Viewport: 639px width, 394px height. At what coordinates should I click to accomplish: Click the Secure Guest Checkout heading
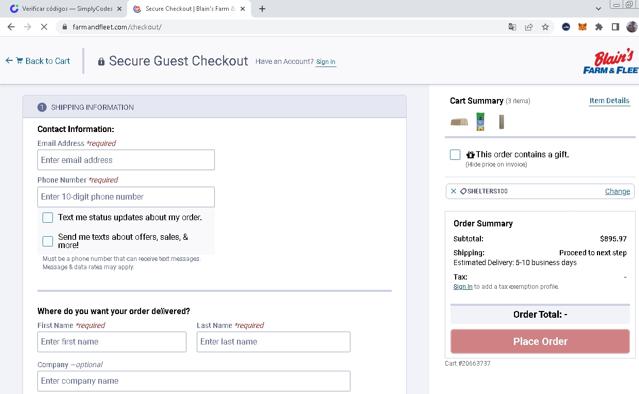[x=178, y=61]
